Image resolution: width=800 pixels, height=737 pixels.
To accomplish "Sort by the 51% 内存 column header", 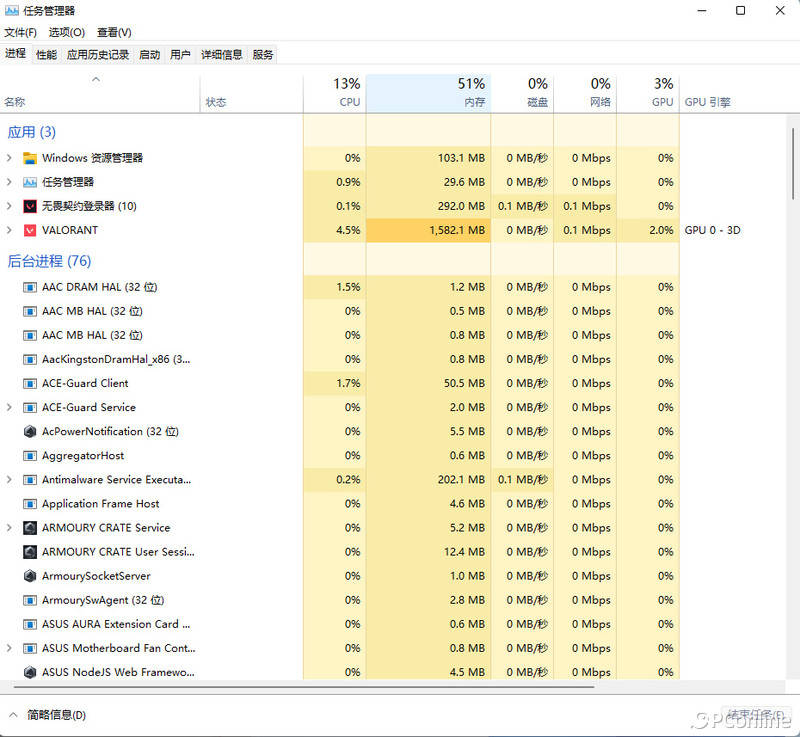I will pyautogui.click(x=428, y=94).
